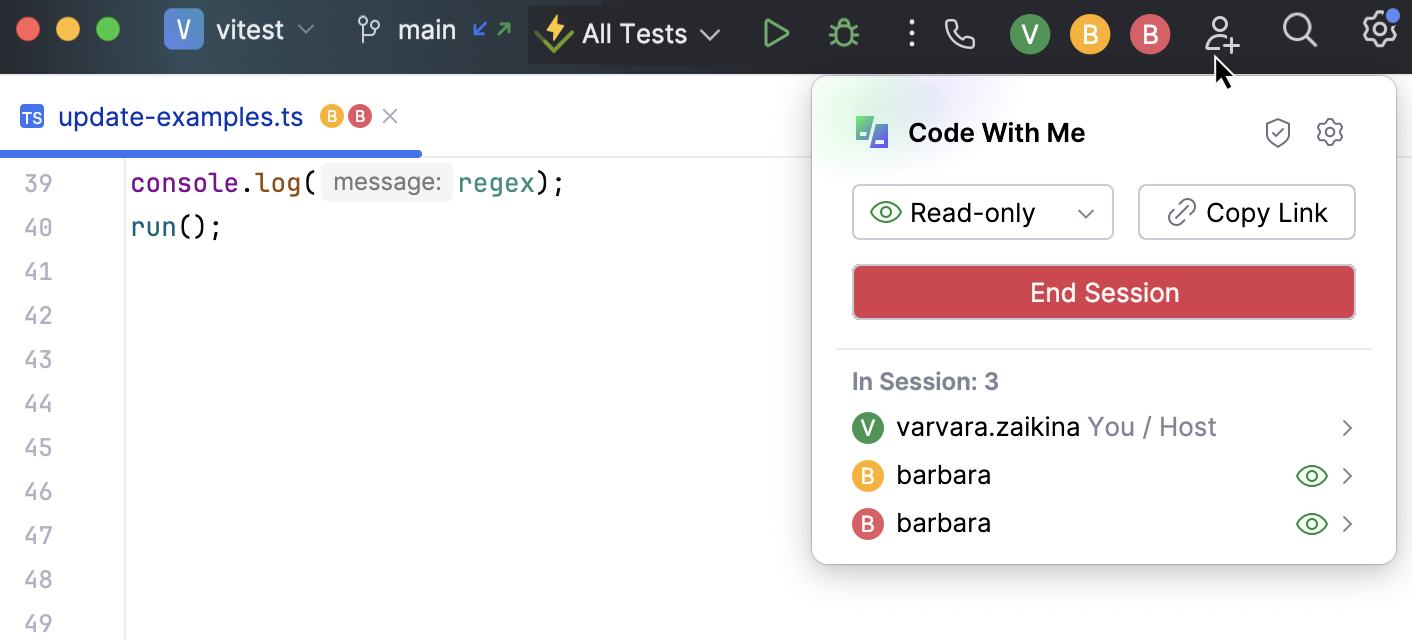Image resolution: width=1412 pixels, height=640 pixels.
Task: Open the Read-only permissions dropdown
Action: 982,213
